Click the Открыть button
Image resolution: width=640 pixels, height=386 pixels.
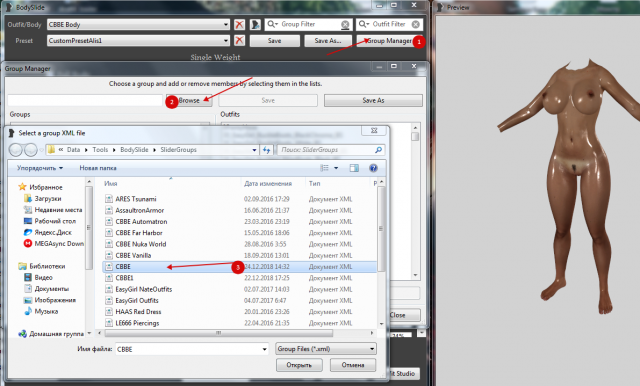(299, 365)
